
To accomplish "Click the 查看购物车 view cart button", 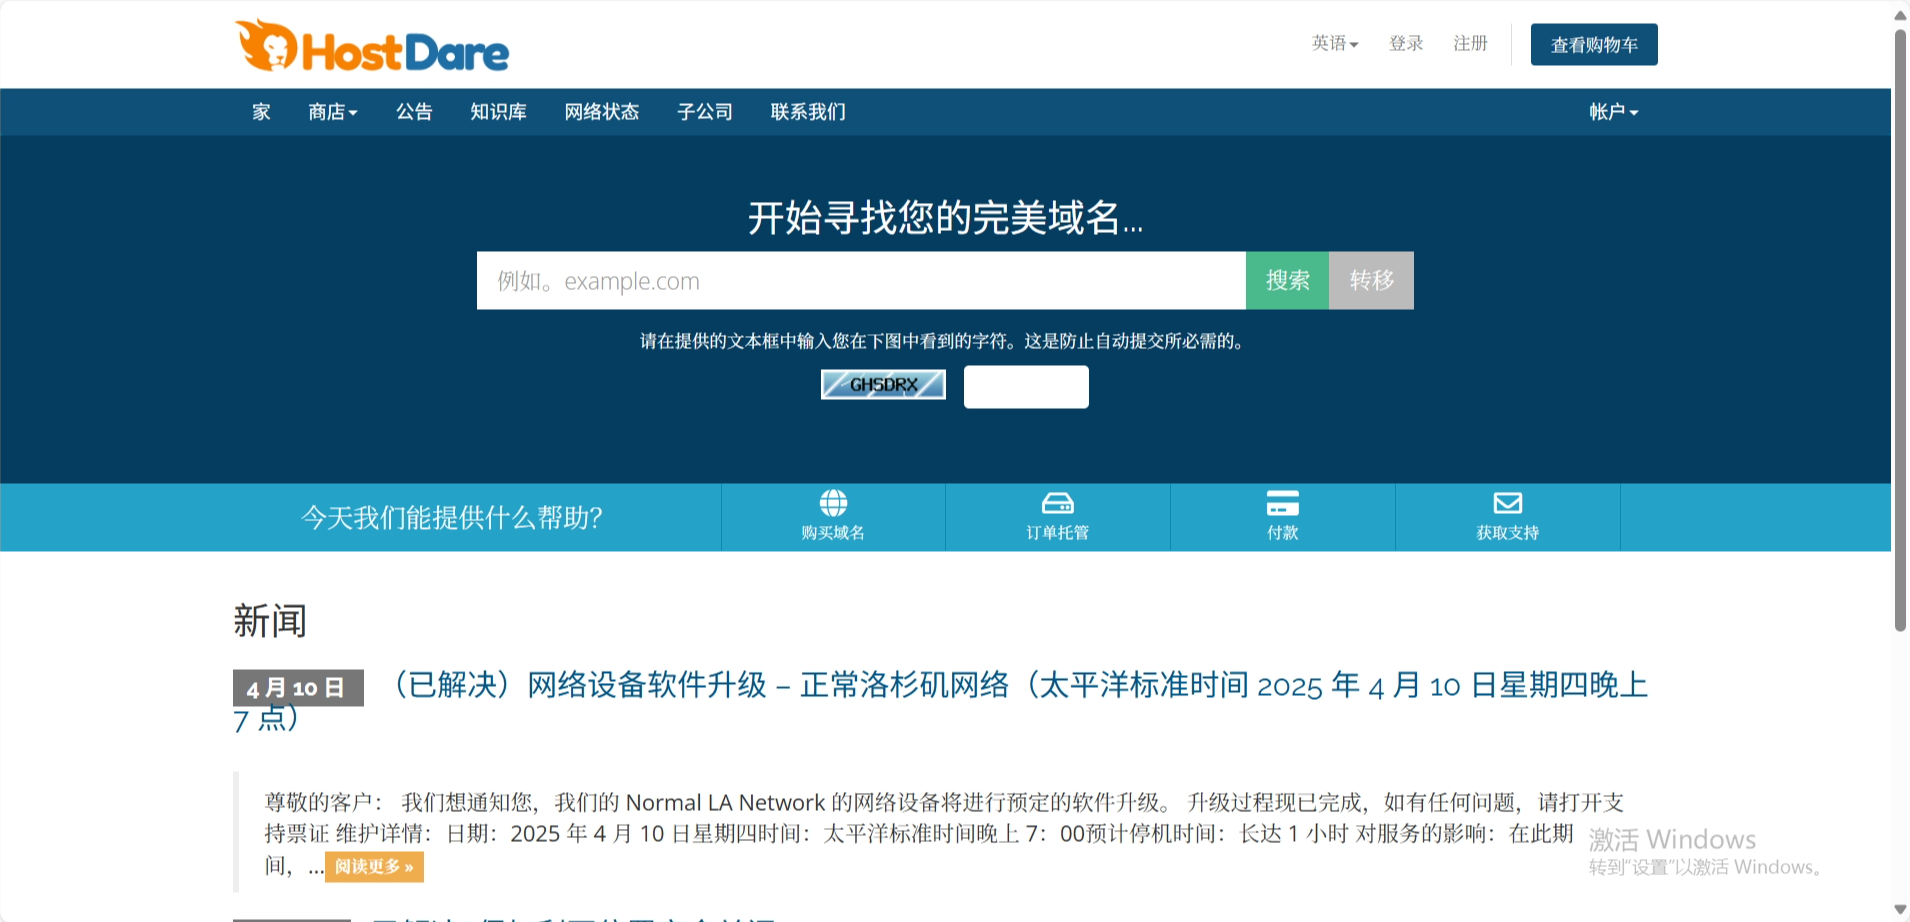I will [1593, 45].
